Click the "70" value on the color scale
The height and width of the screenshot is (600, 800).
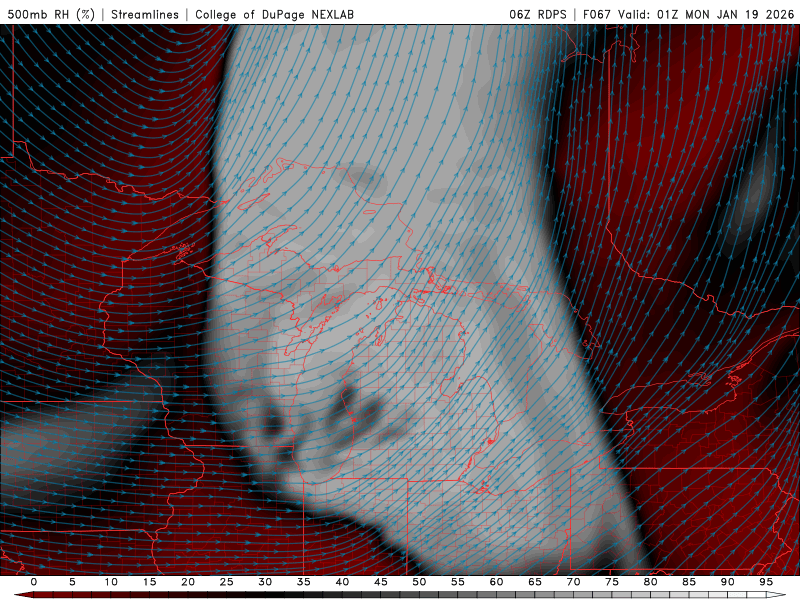[573, 582]
